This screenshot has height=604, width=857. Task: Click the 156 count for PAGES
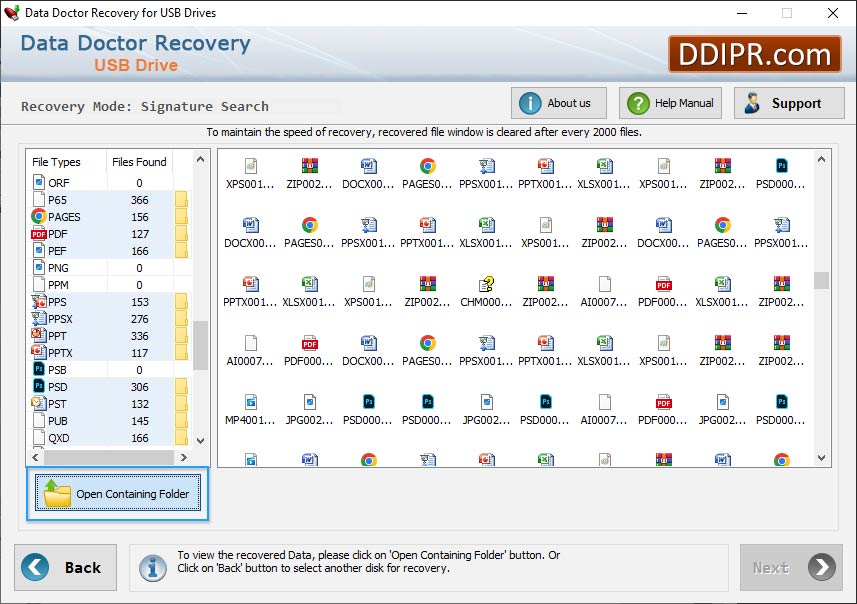(x=139, y=217)
